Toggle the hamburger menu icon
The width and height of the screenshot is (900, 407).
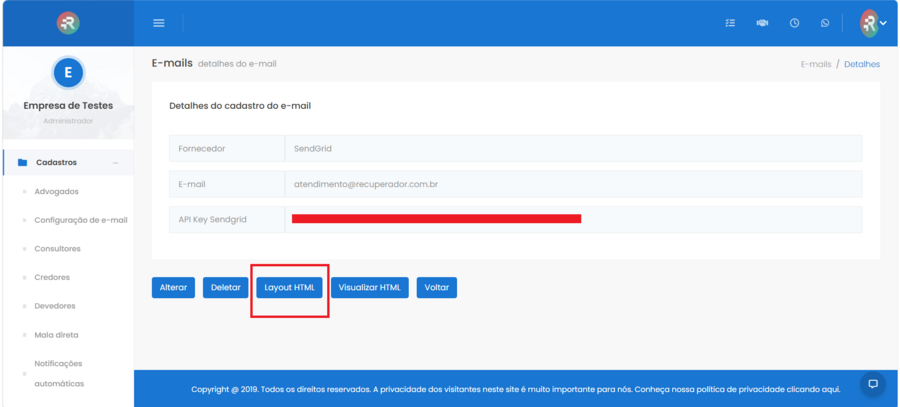point(159,23)
